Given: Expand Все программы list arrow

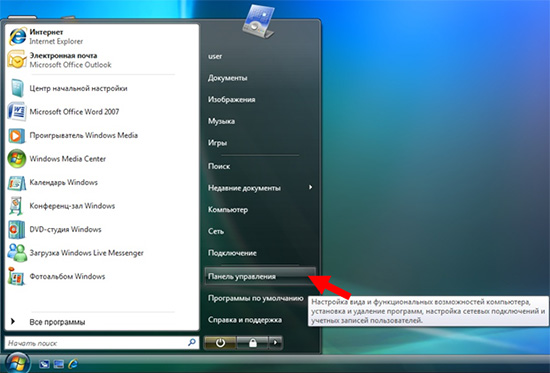Looking at the screenshot, I should 13,321.
